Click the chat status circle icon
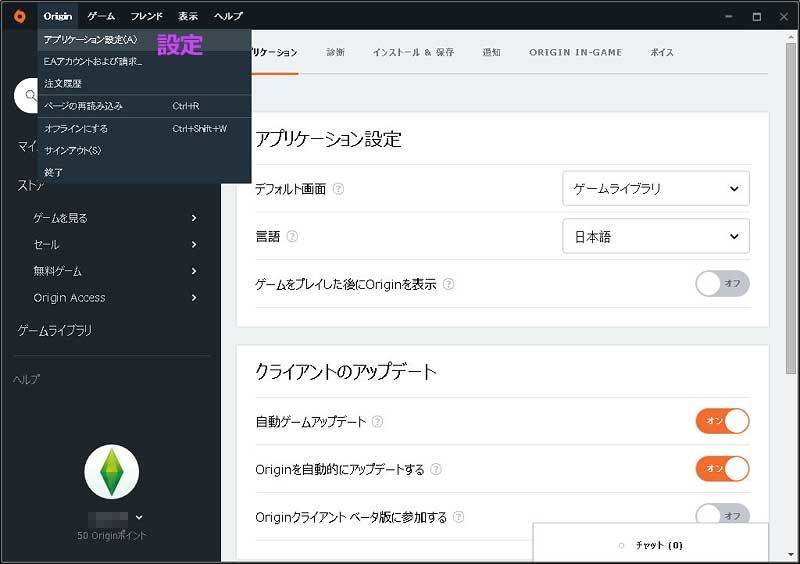 [x=621, y=546]
